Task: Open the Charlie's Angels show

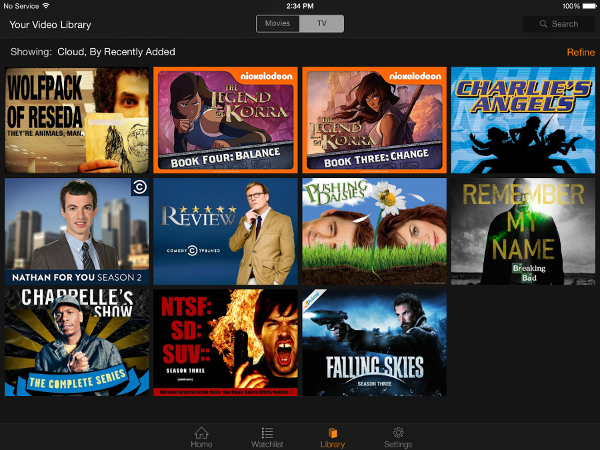Action: pyautogui.click(x=523, y=120)
